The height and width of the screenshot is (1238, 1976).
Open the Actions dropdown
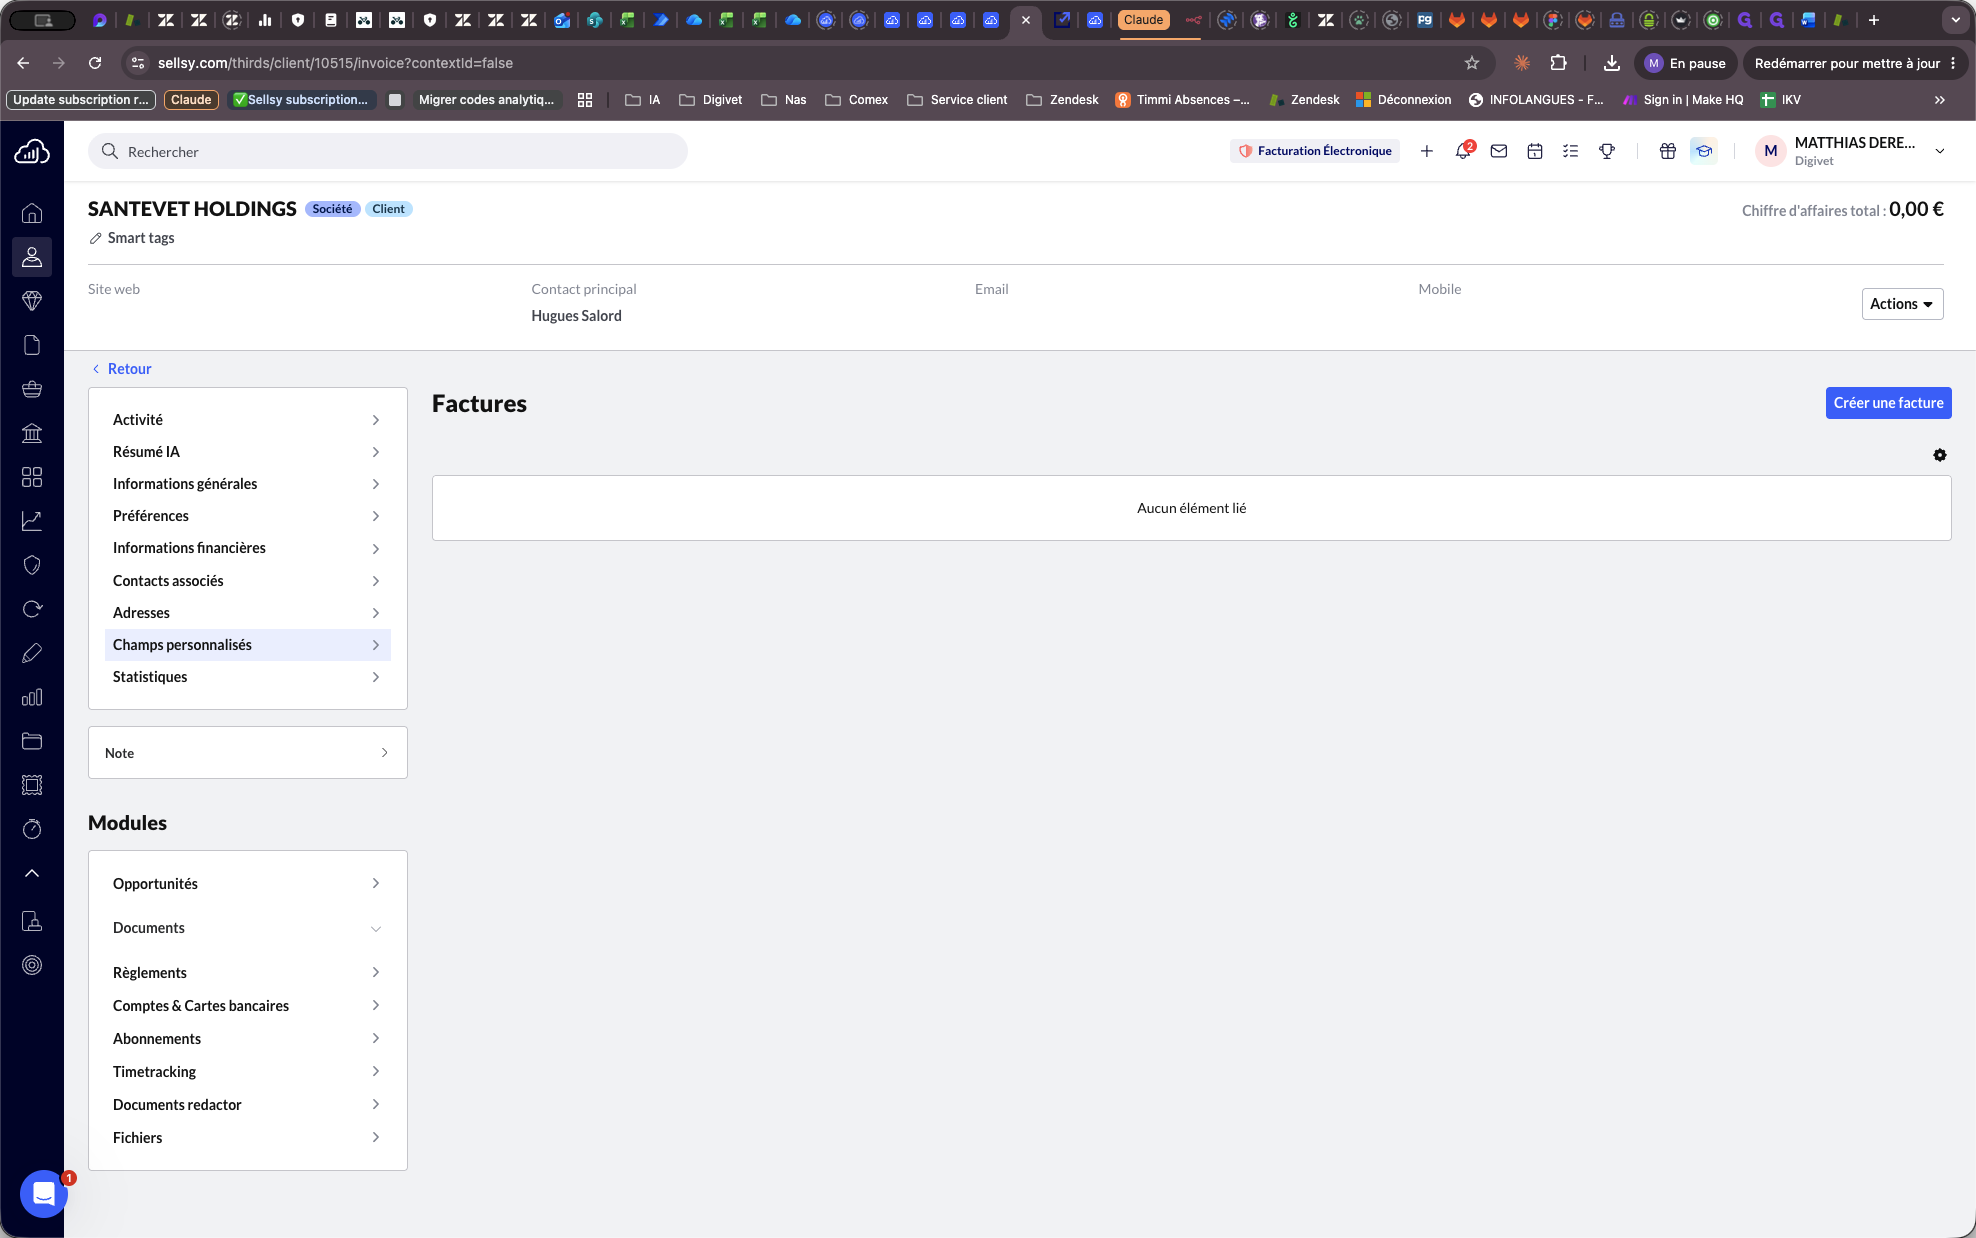pyautogui.click(x=1902, y=304)
